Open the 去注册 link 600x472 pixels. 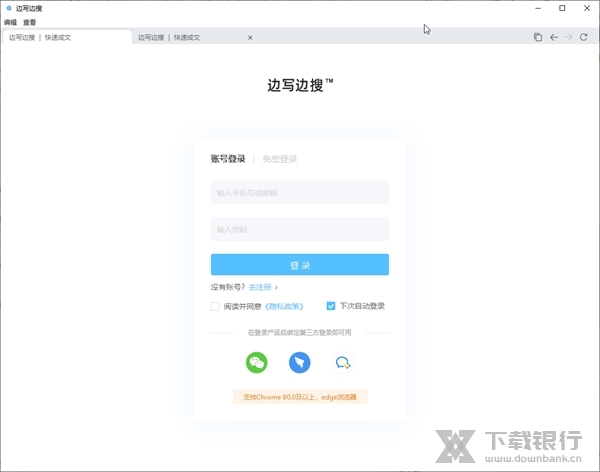(x=263, y=287)
